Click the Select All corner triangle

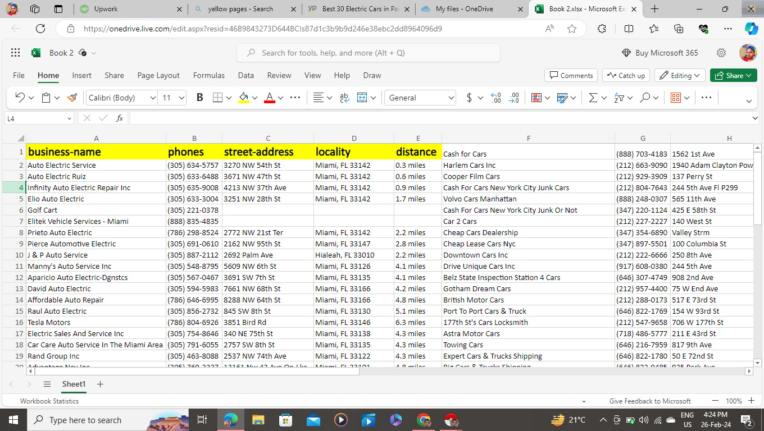tap(20, 138)
